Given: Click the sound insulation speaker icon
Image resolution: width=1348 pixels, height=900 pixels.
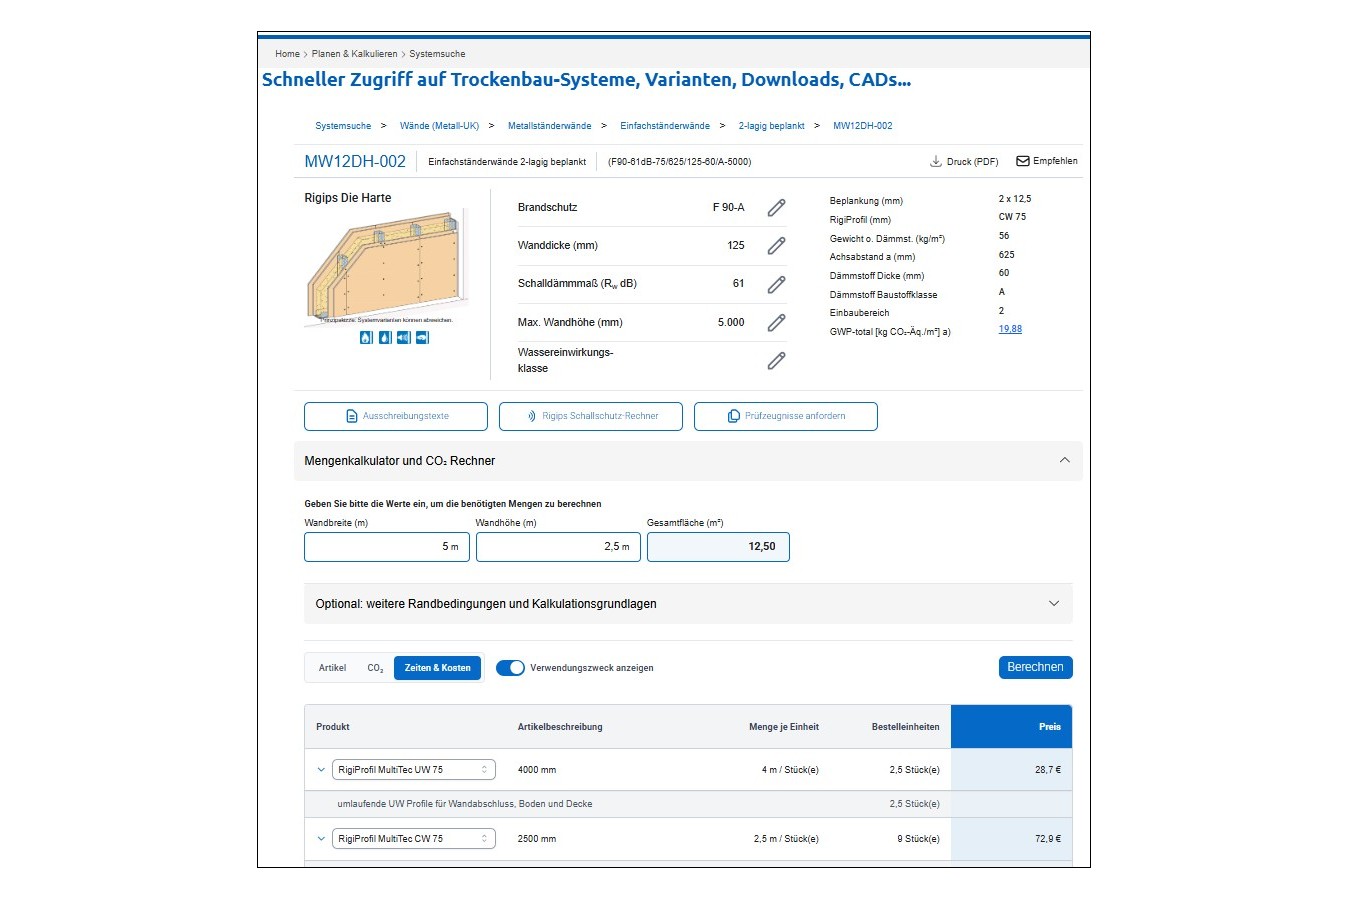Looking at the screenshot, I should (403, 338).
